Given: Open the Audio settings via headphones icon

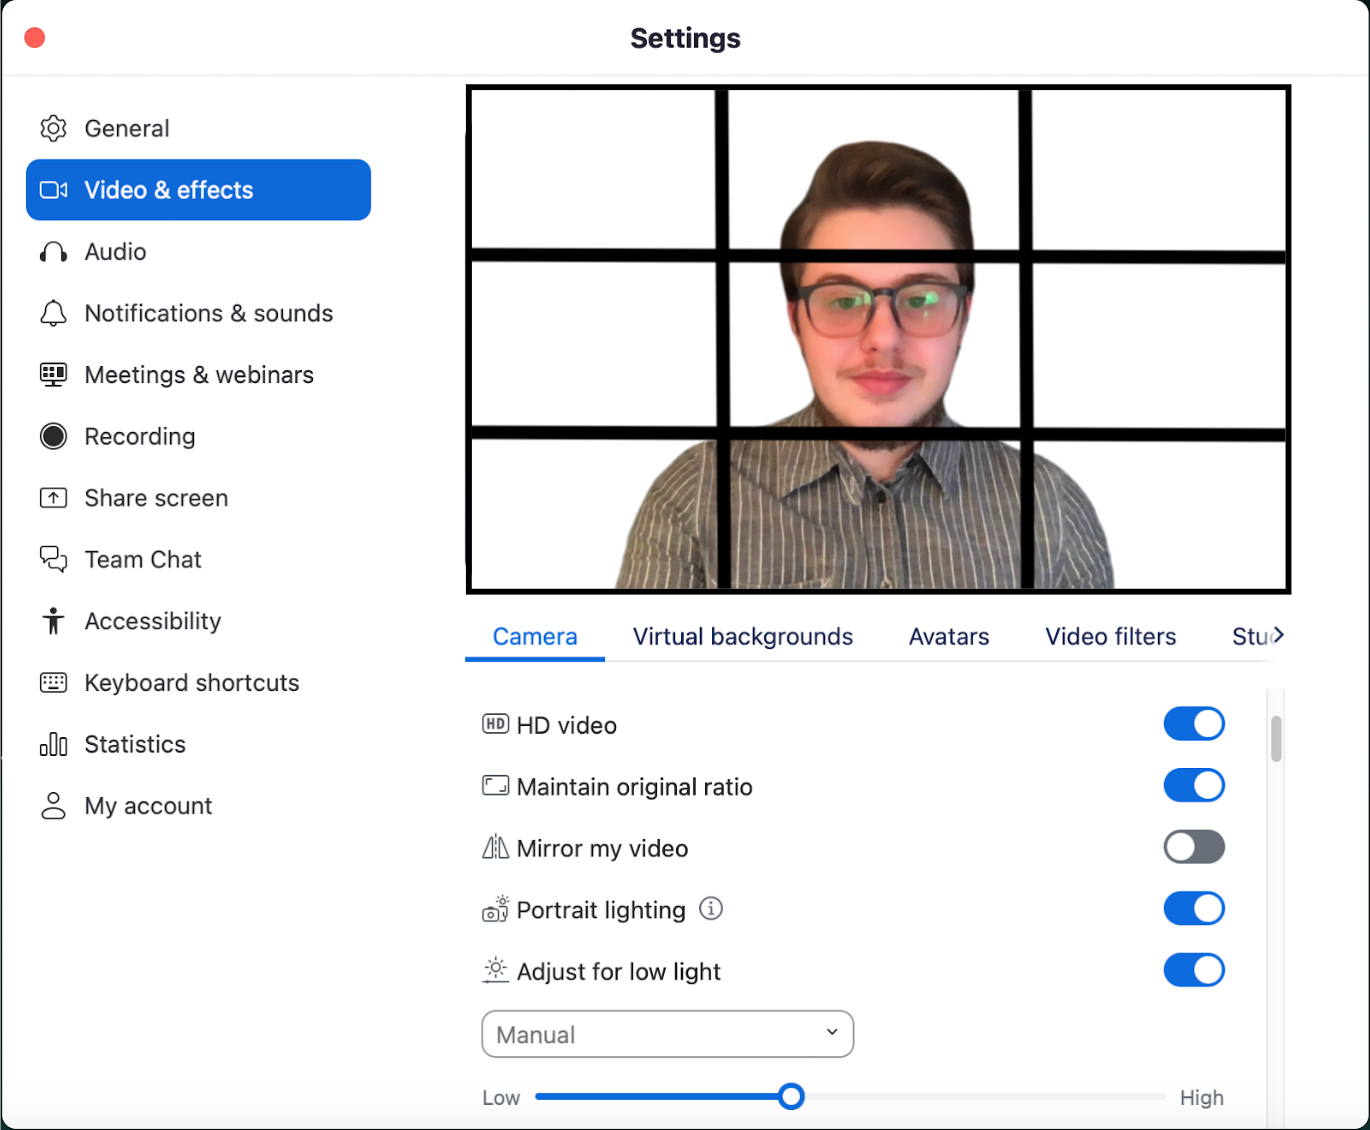Looking at the screenshot, I should [53, 251].
